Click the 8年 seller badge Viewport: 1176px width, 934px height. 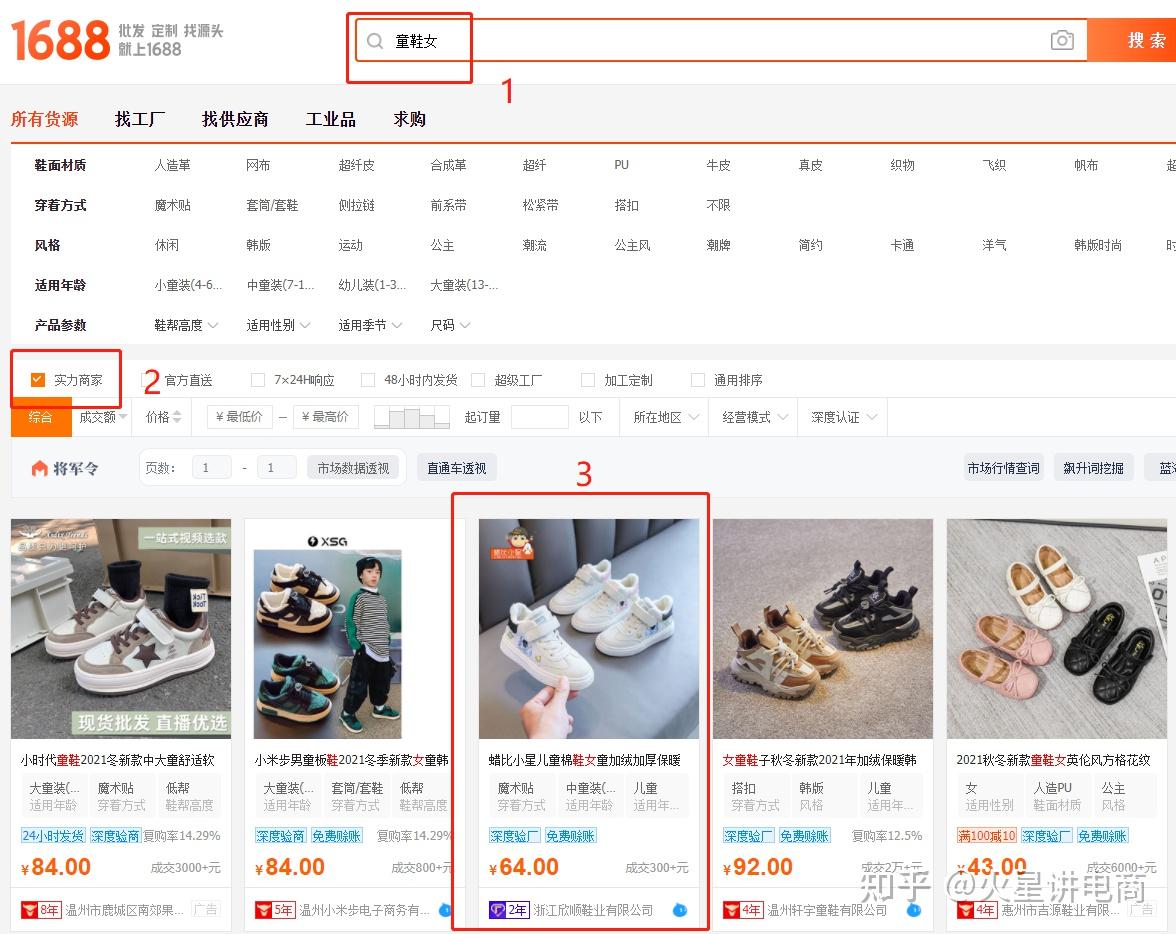[40, 910]
